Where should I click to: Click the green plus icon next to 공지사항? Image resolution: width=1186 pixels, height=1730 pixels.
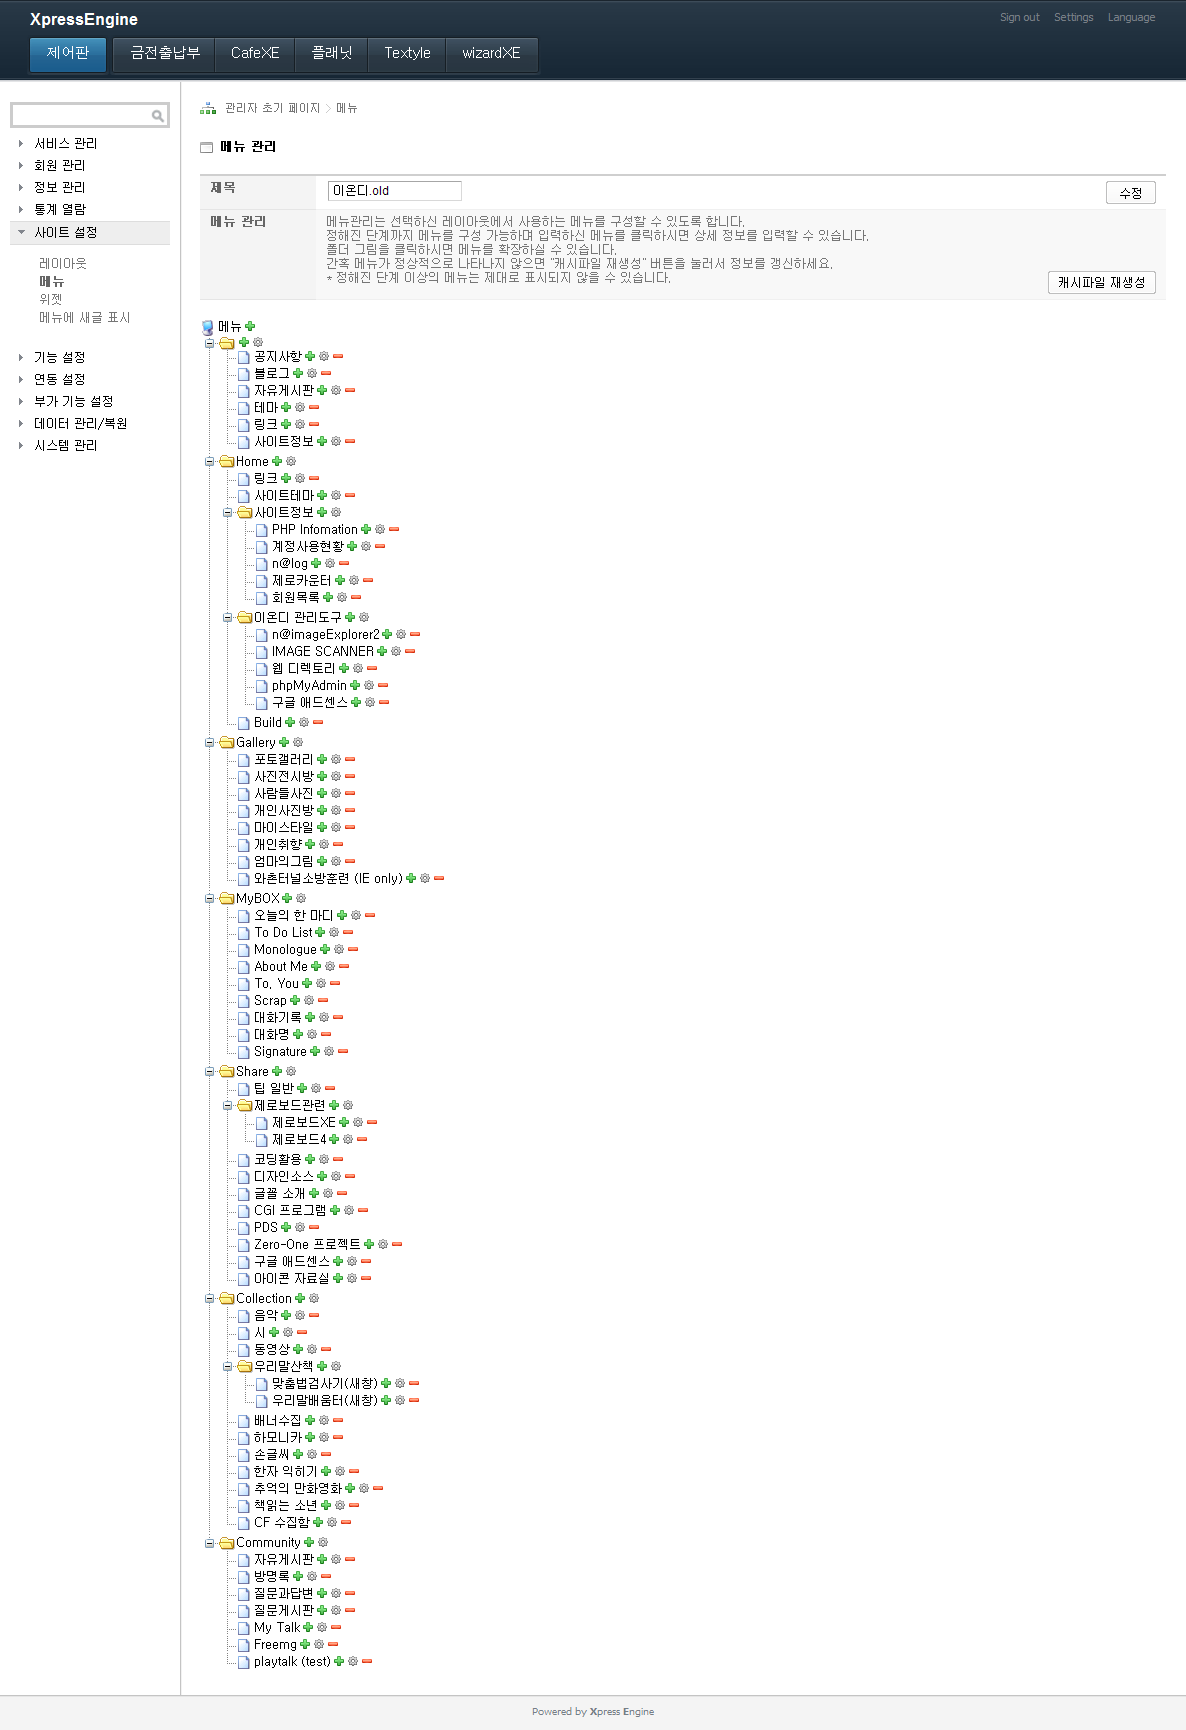[x=310, y=356]
